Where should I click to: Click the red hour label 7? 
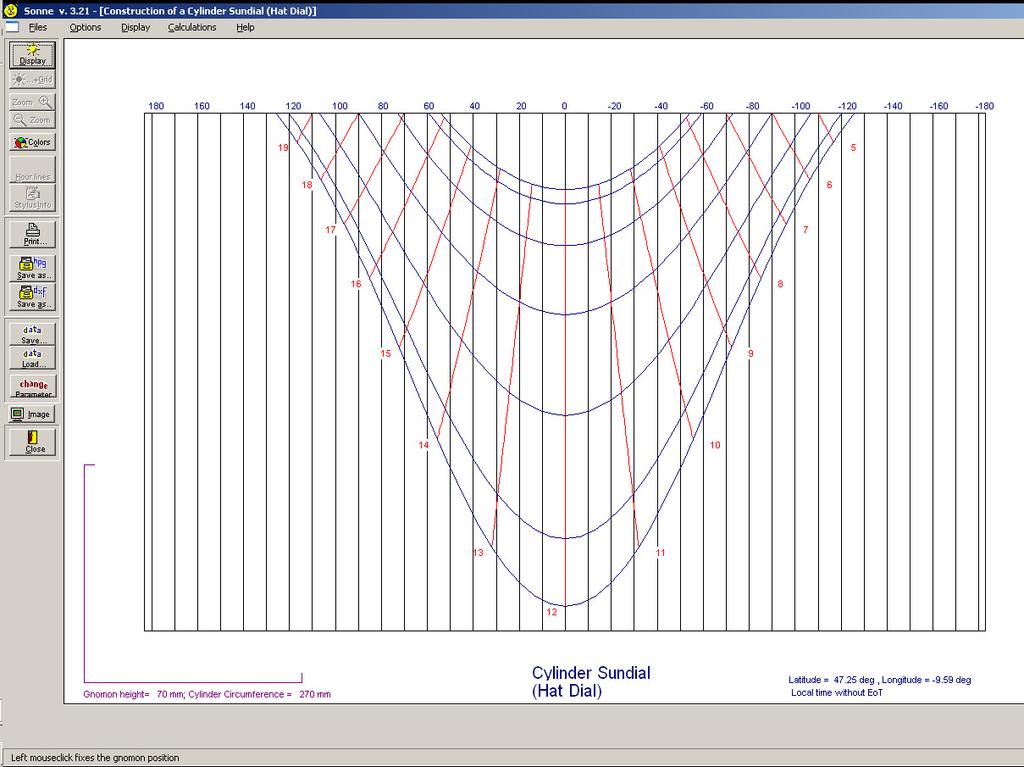[805, 230]
